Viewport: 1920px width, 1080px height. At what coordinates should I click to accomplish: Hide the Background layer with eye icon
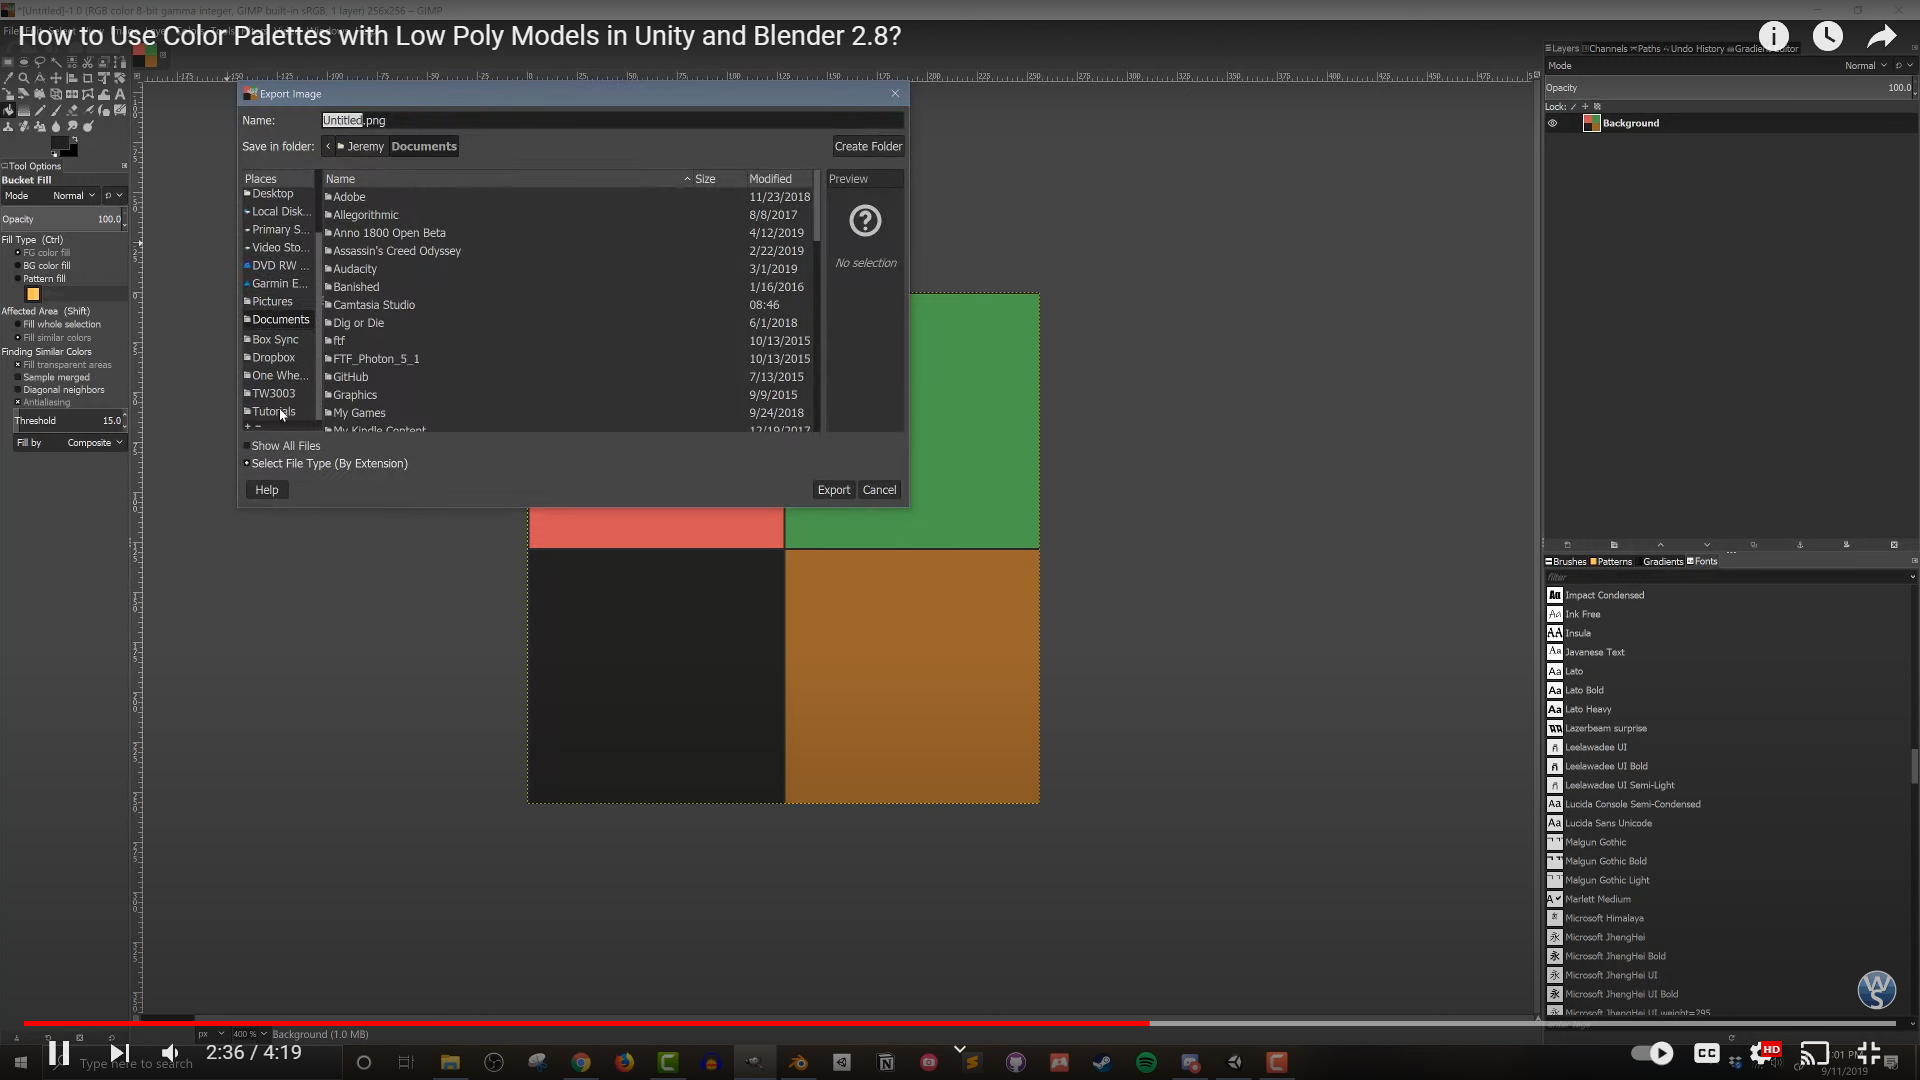pos(1553,124)
